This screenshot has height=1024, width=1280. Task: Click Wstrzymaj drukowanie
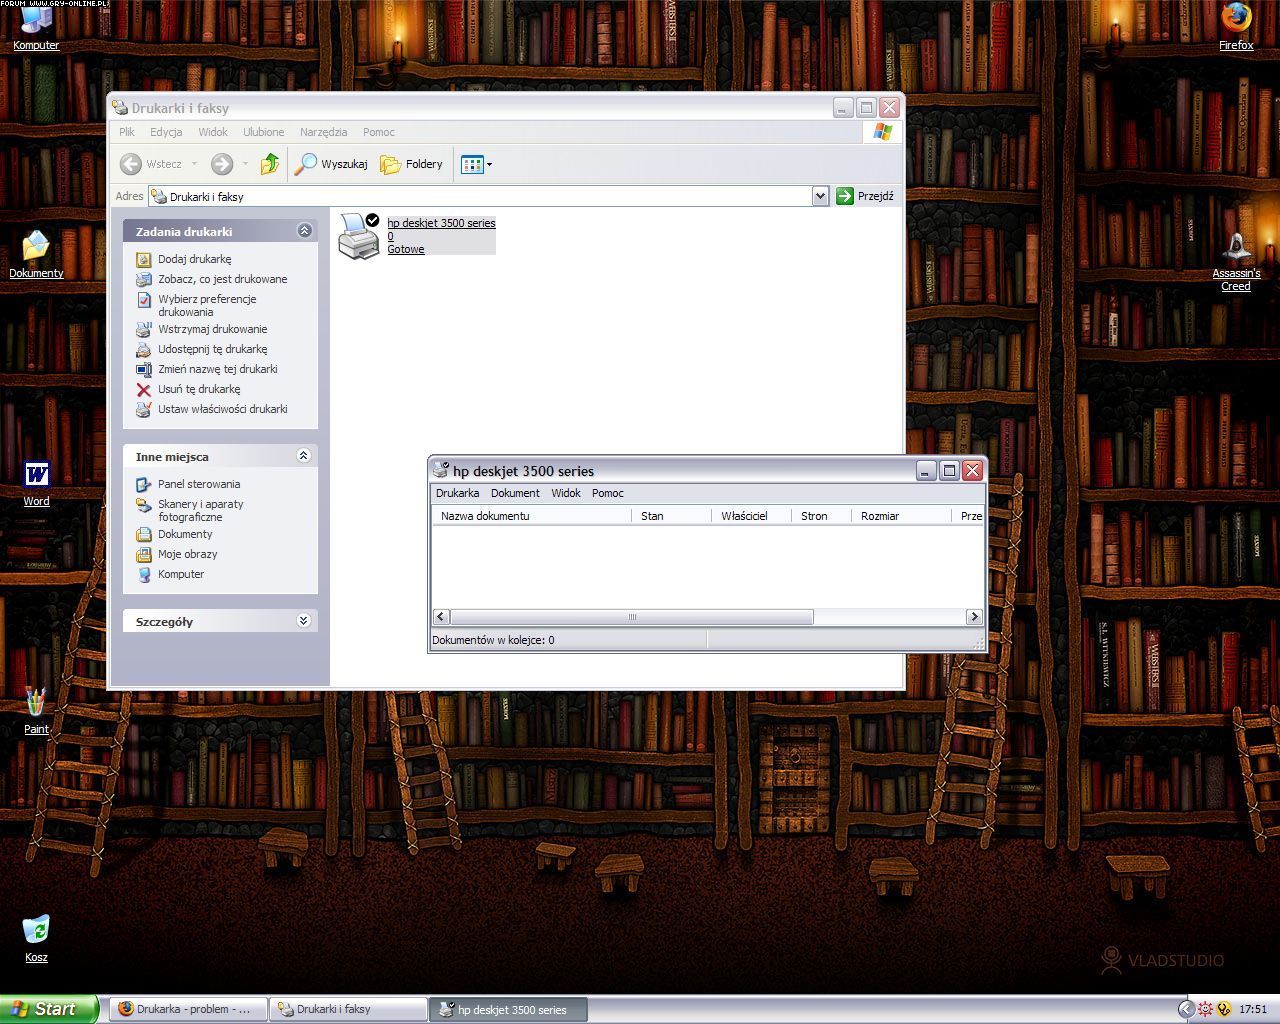[212, 329]
